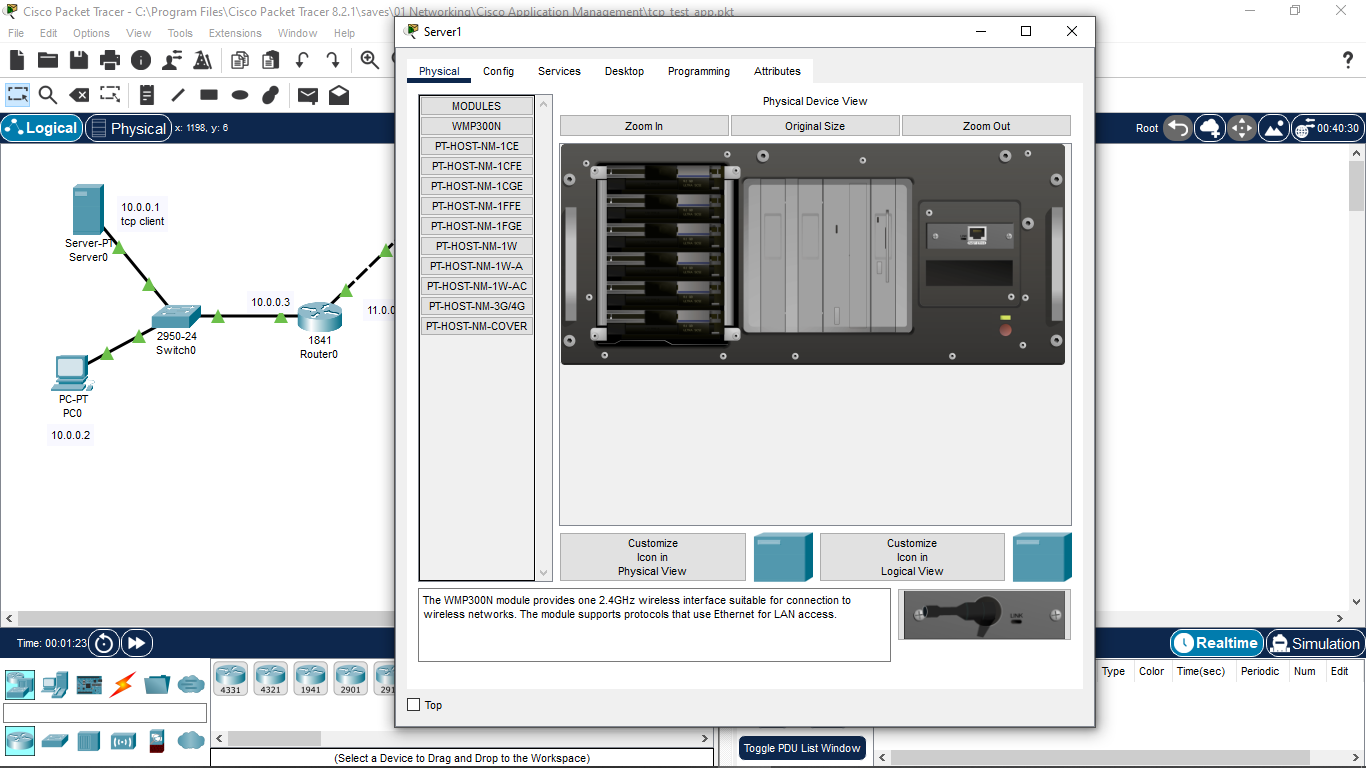Click the Place Note tool
This screenshot has width=1366, height=768.
pyautogui.click(x=147, y=95)
